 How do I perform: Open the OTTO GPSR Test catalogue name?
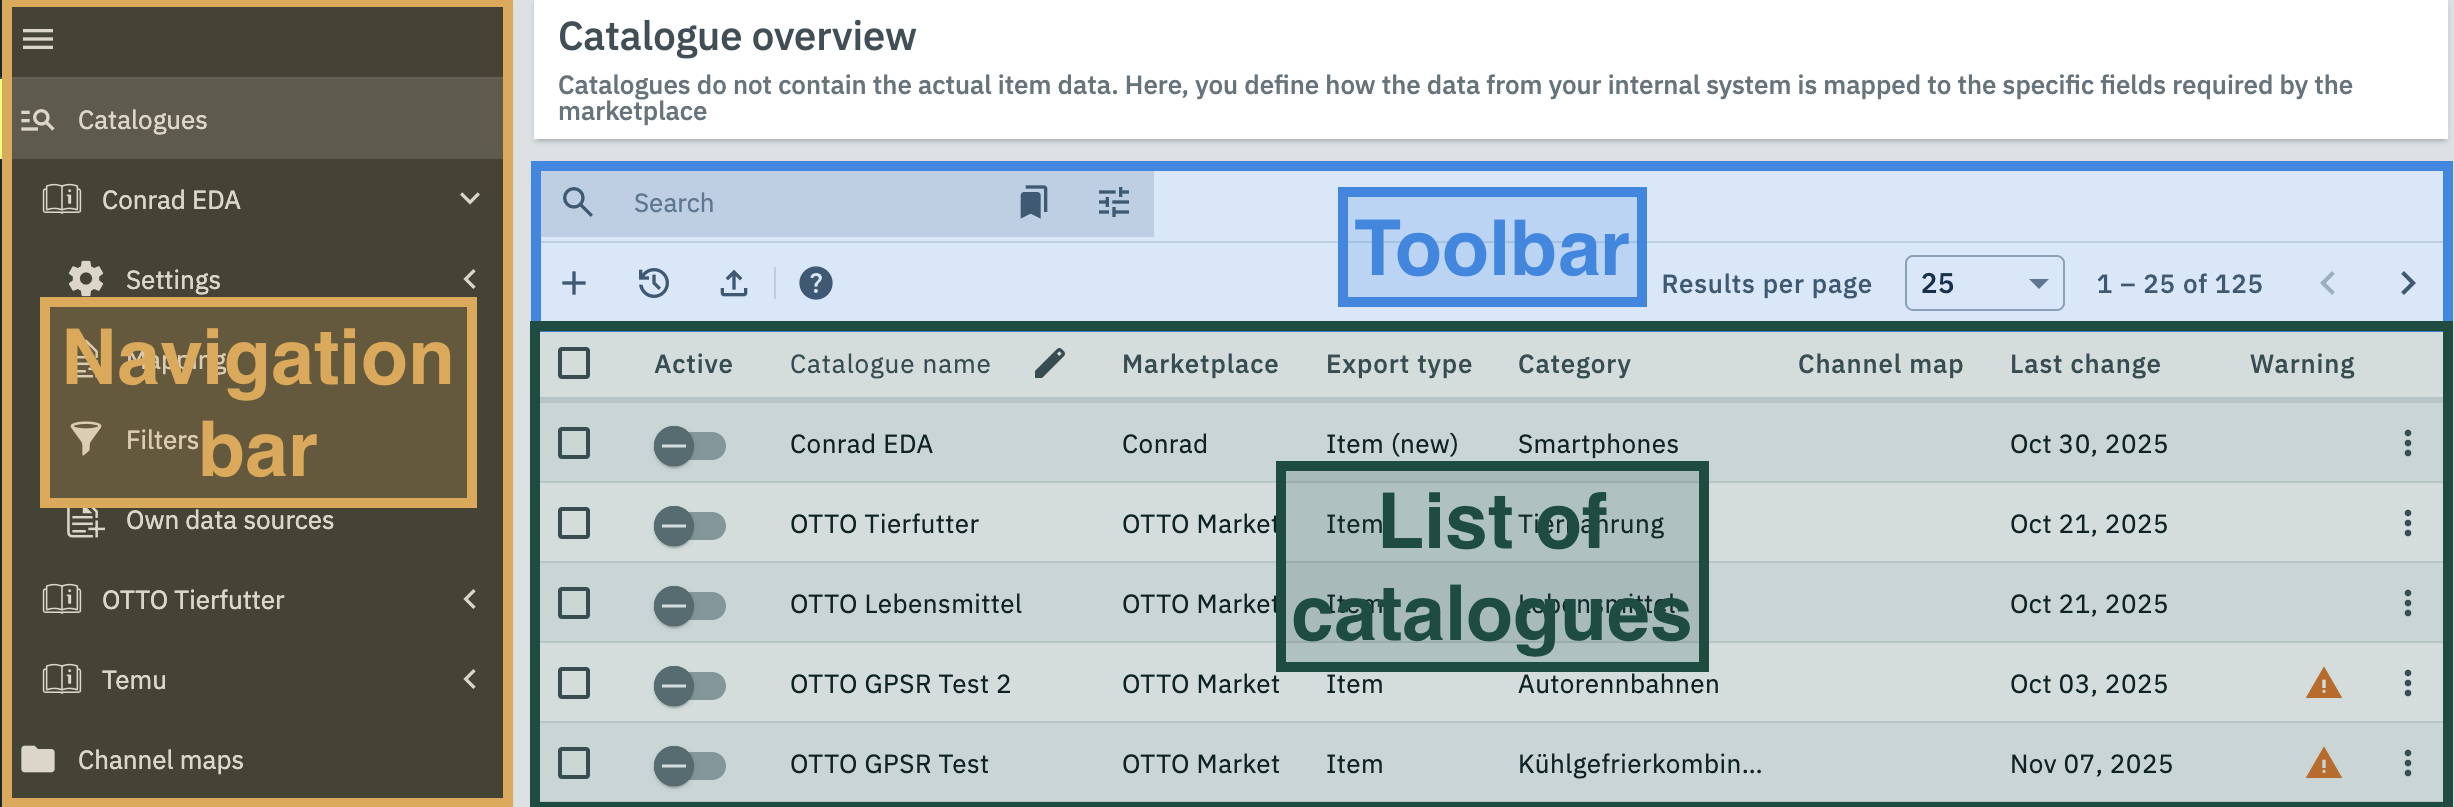click(889, 764)
